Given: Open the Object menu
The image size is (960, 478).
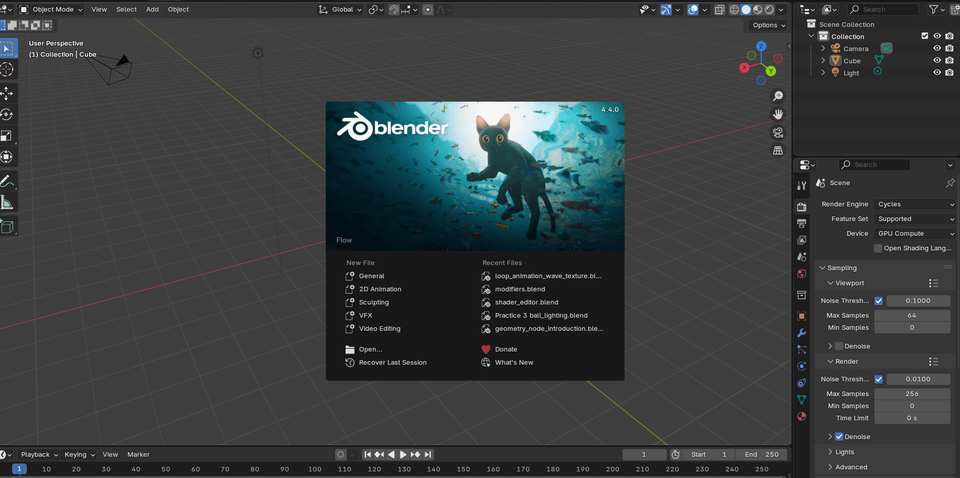Looking at the screenshot, I should point(178,9).
